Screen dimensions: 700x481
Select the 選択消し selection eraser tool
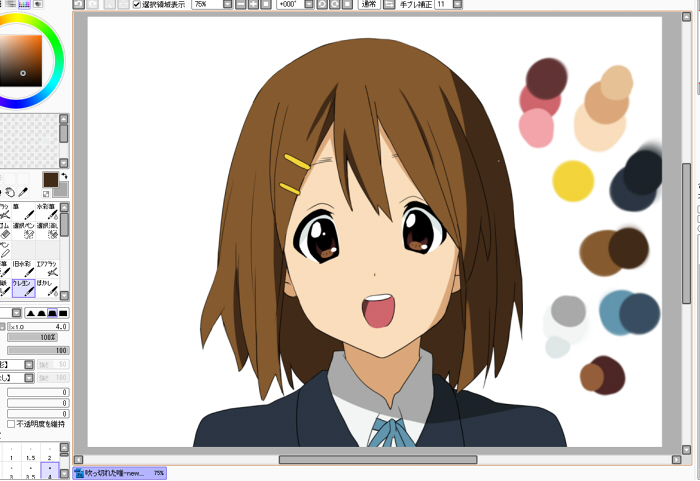[x=47, y=230]
